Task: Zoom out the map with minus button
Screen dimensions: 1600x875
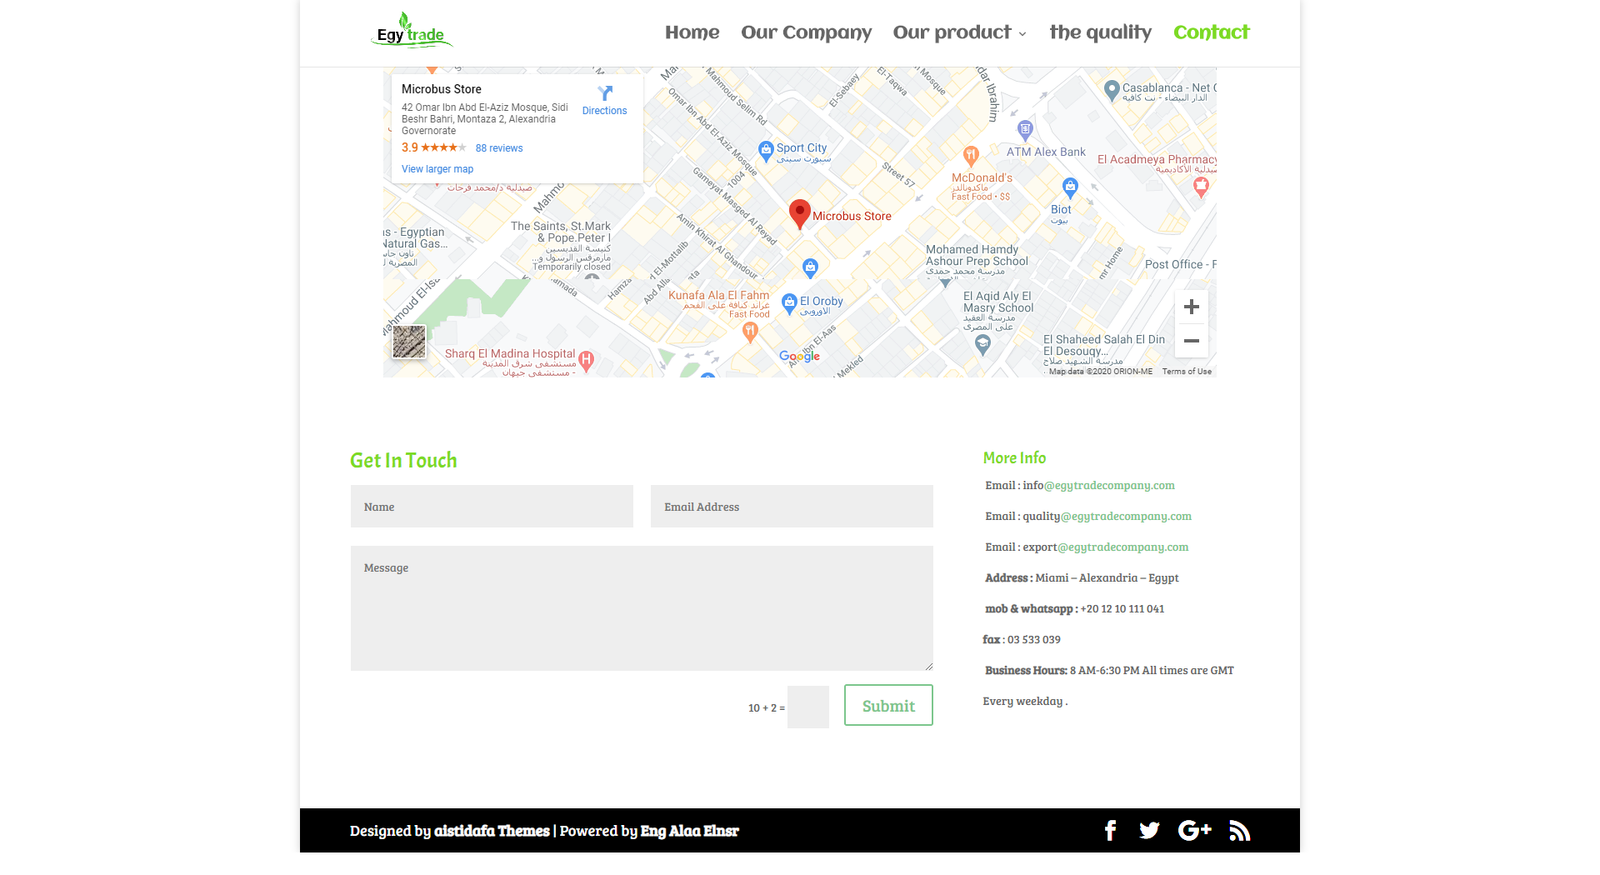Action: point(1191,341)
